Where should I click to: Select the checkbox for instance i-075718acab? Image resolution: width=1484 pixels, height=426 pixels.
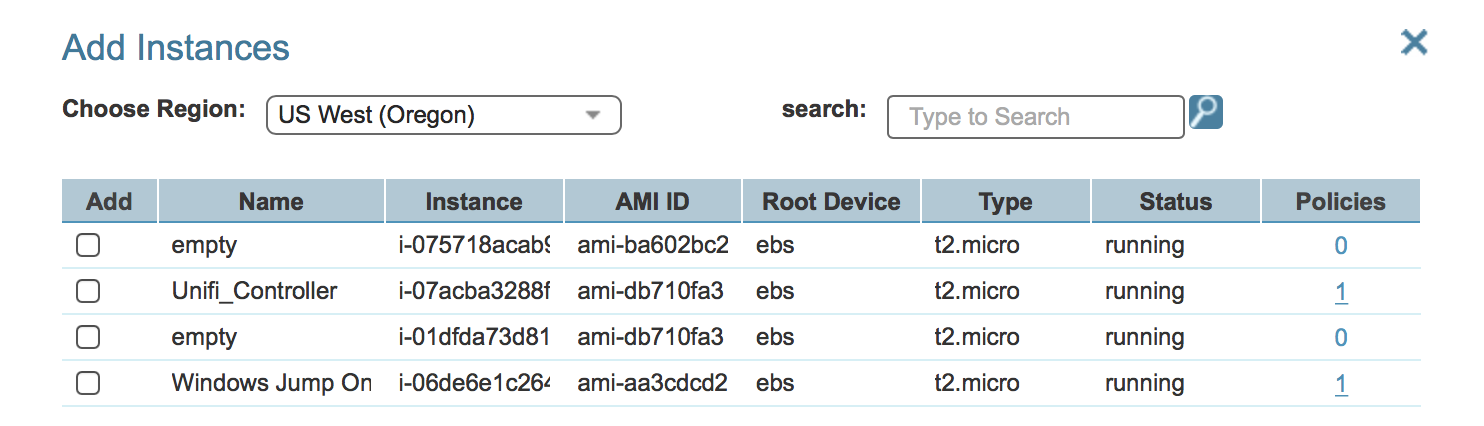pos(88,245)
